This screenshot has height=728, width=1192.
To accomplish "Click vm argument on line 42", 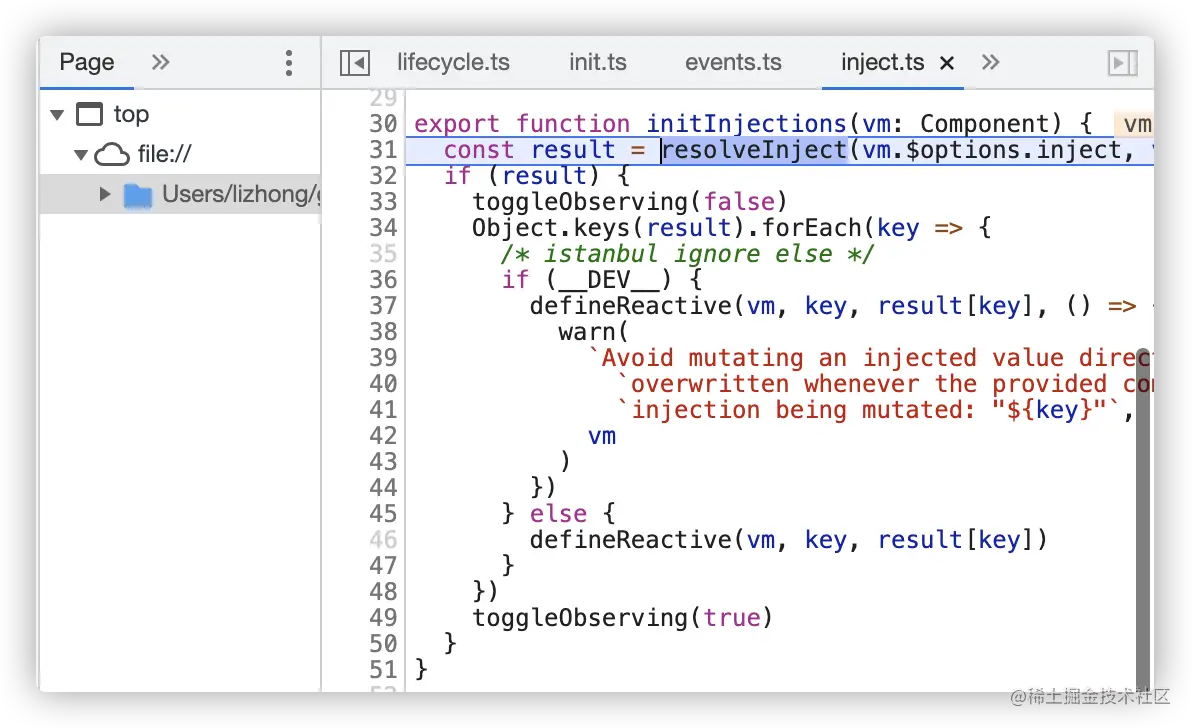I will pos(601,435).
